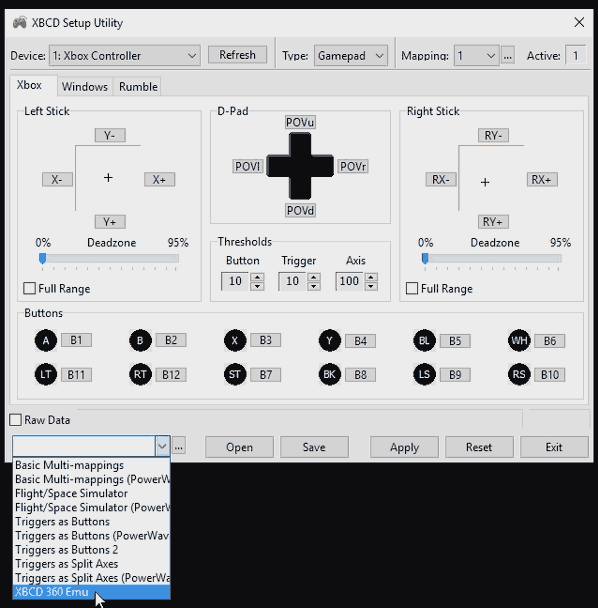This screenshot has width=598, height=608.
Task: Click the round X button icon
Action: [235, 340]
